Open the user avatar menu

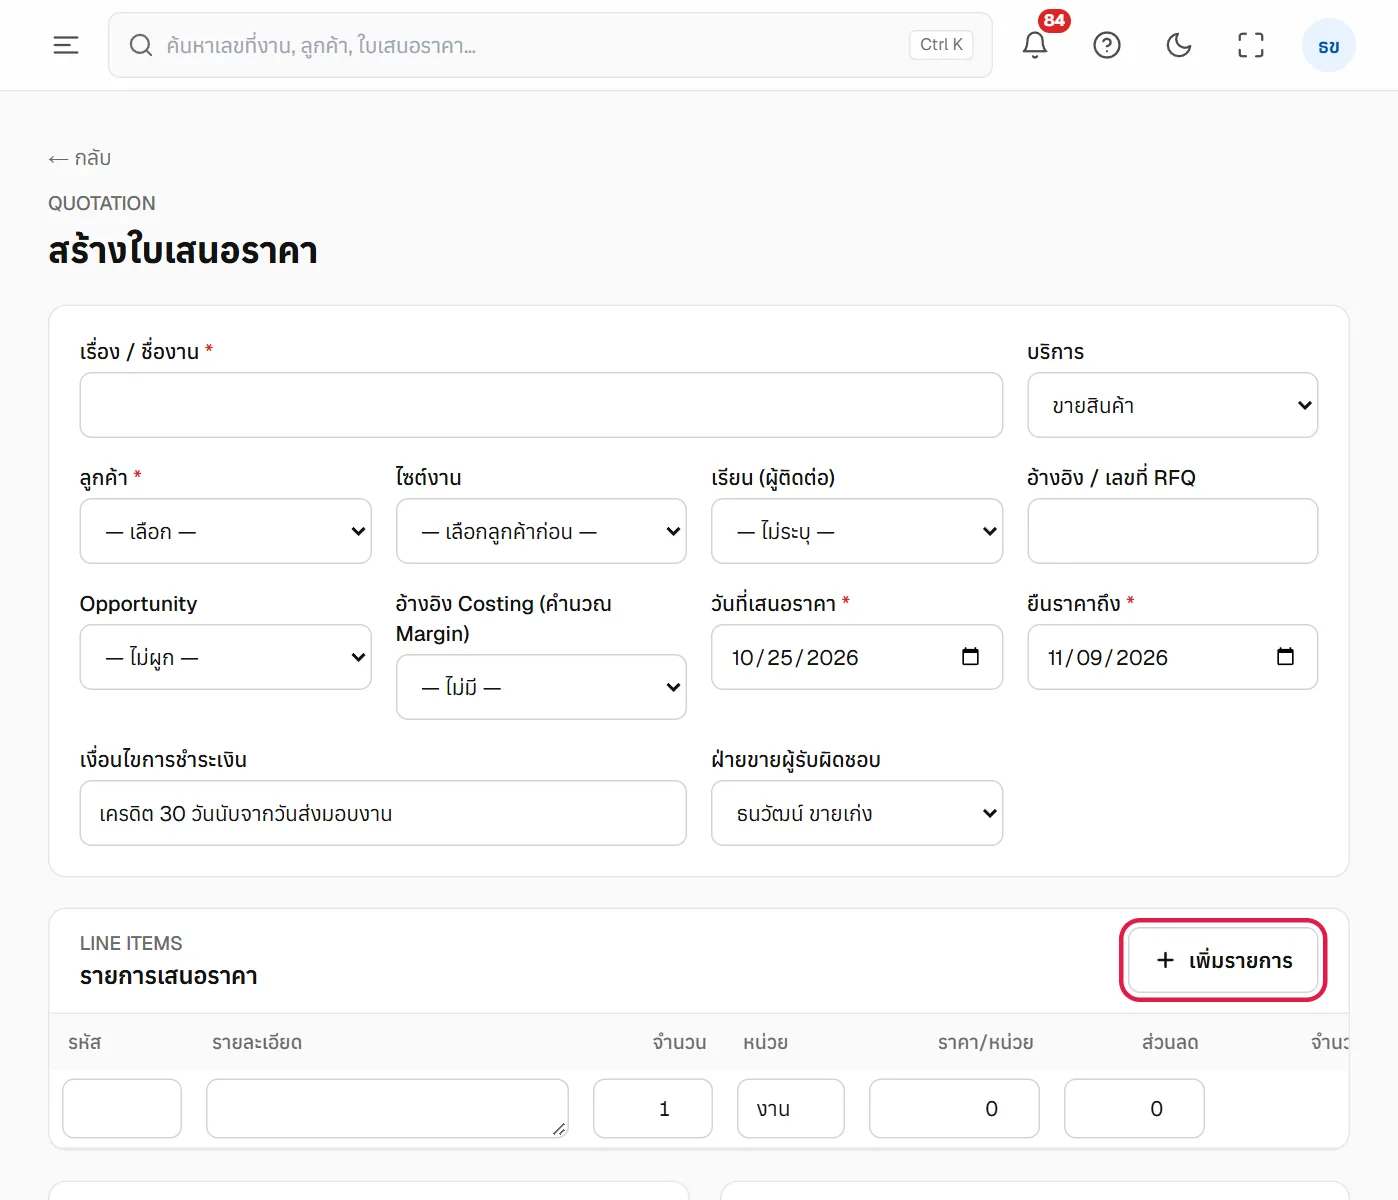(x=1329, y=46)
